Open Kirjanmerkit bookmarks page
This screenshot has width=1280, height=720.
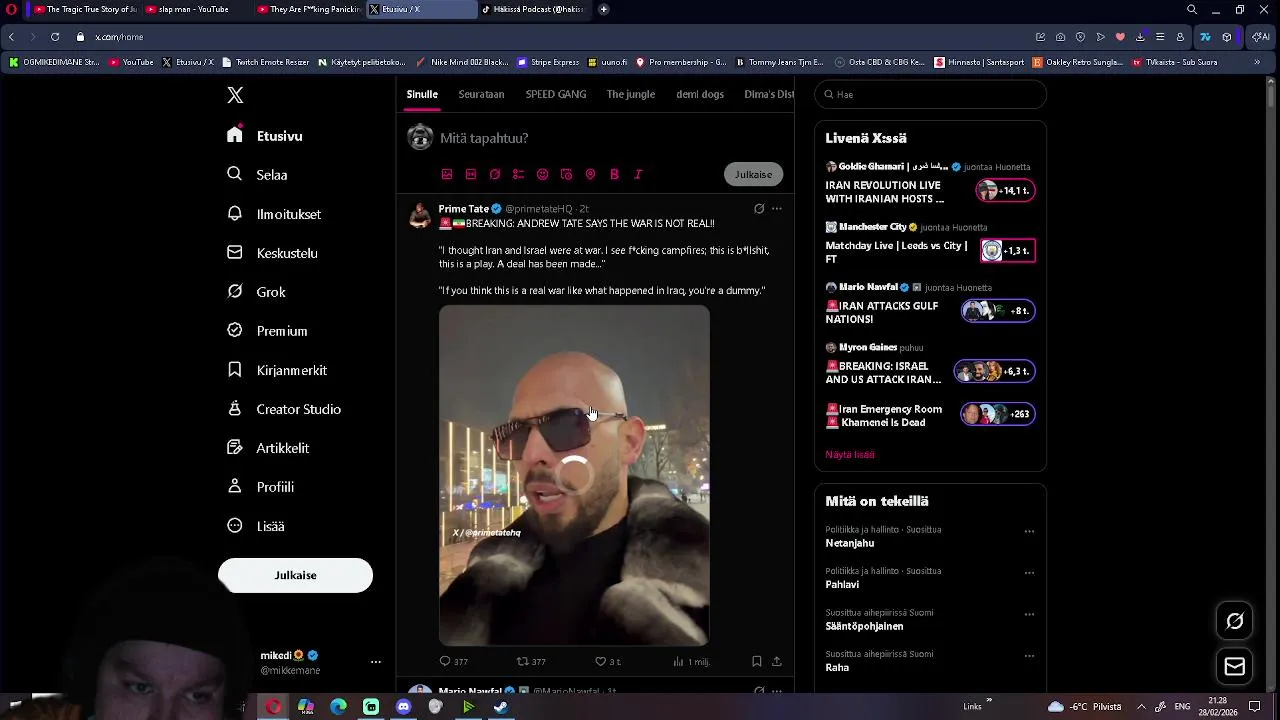point(277,370)
